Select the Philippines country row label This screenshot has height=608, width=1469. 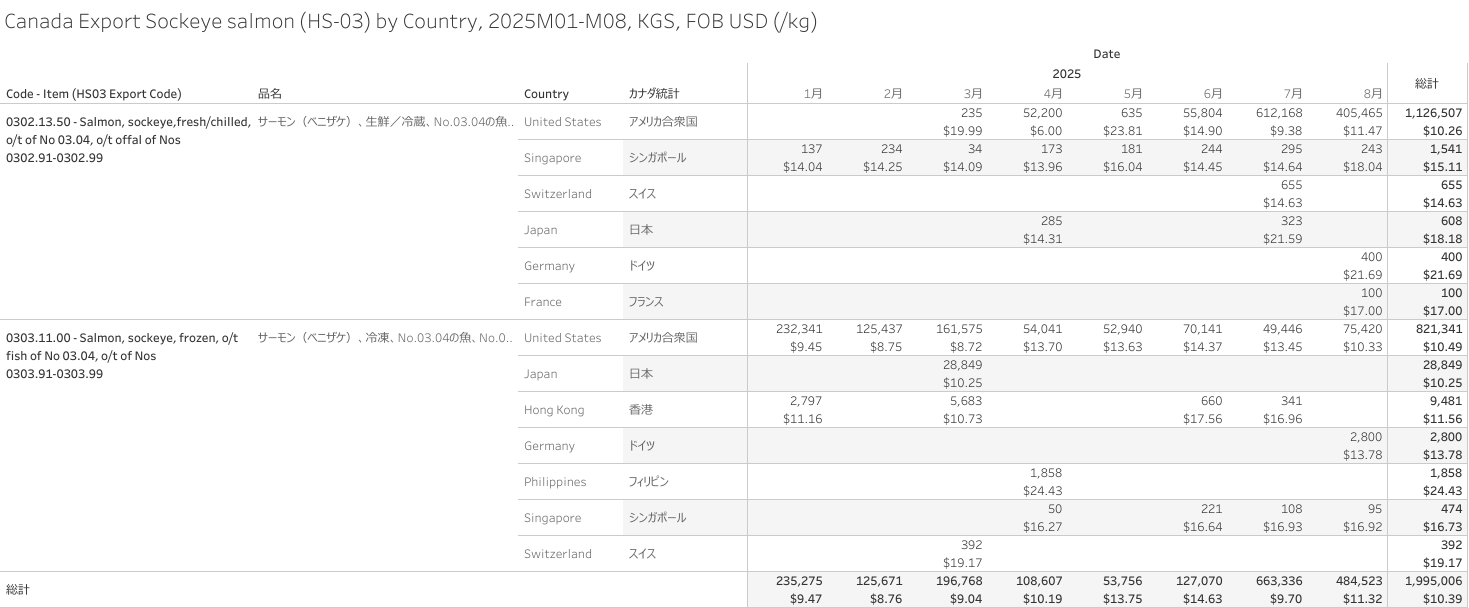click(x=555, y=482)
